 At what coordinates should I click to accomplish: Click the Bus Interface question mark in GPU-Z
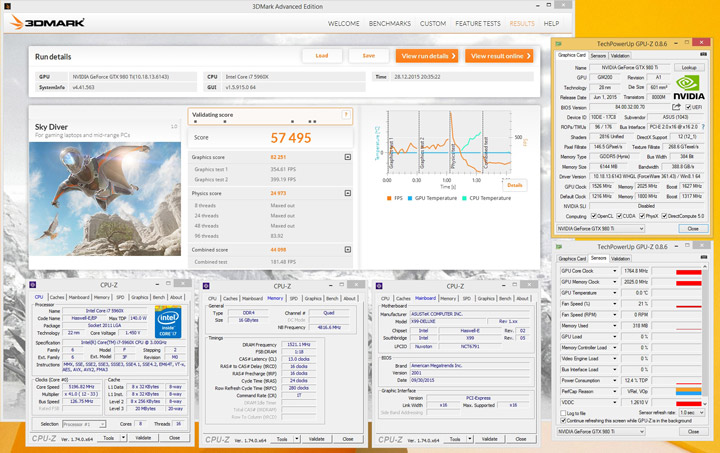coord(703,127)
